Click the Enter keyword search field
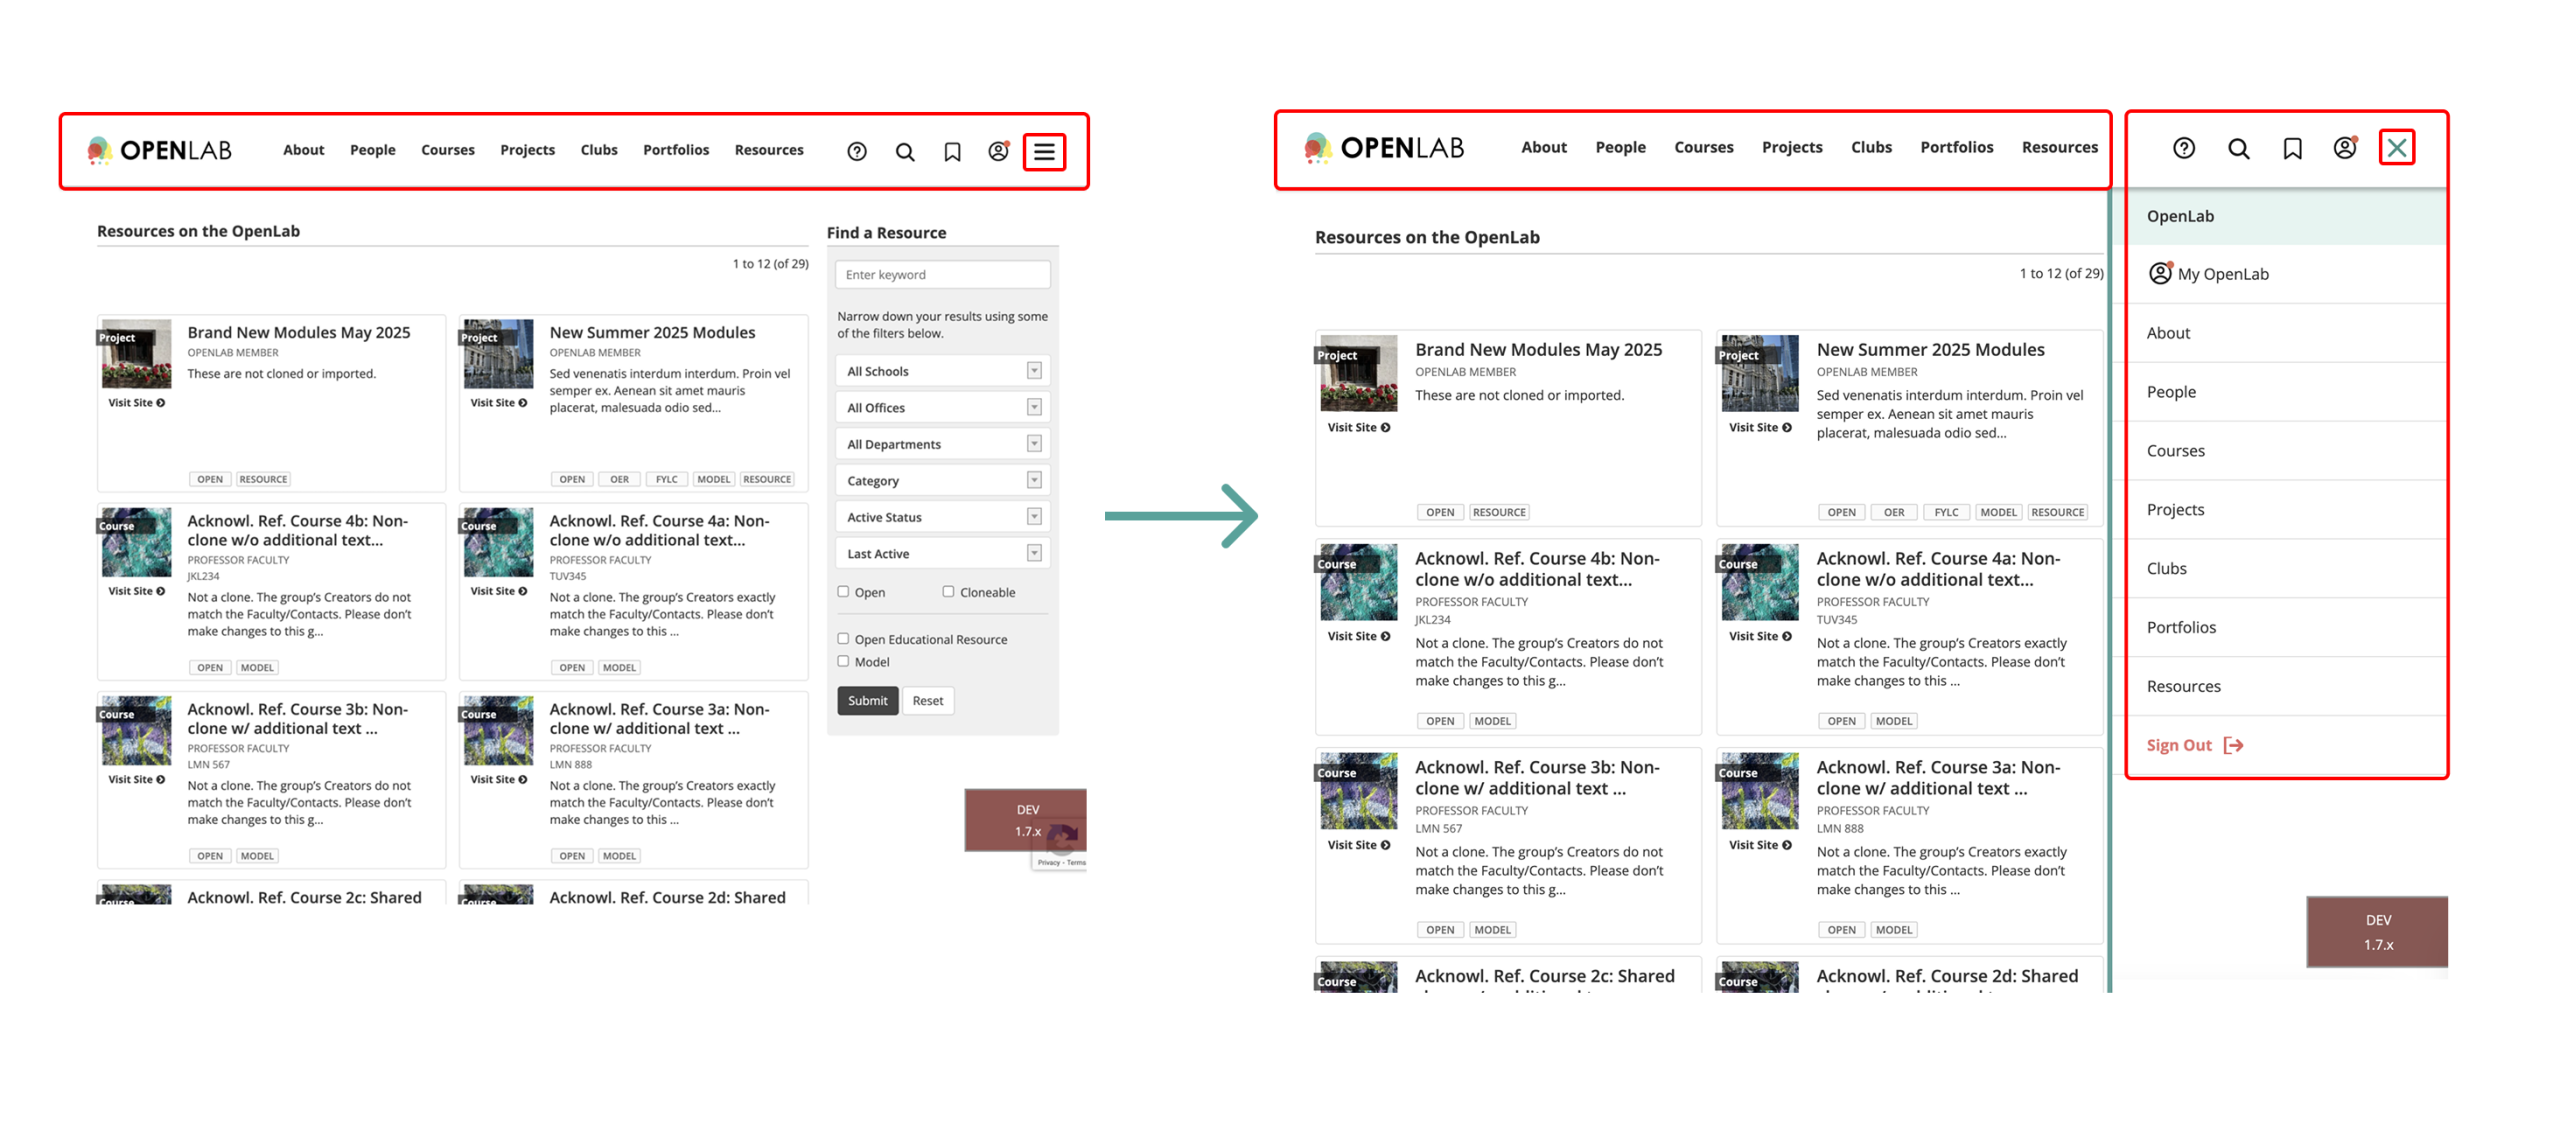Image resolution: width=2560 pixels, height=1131 pixels. click(942, 274)
